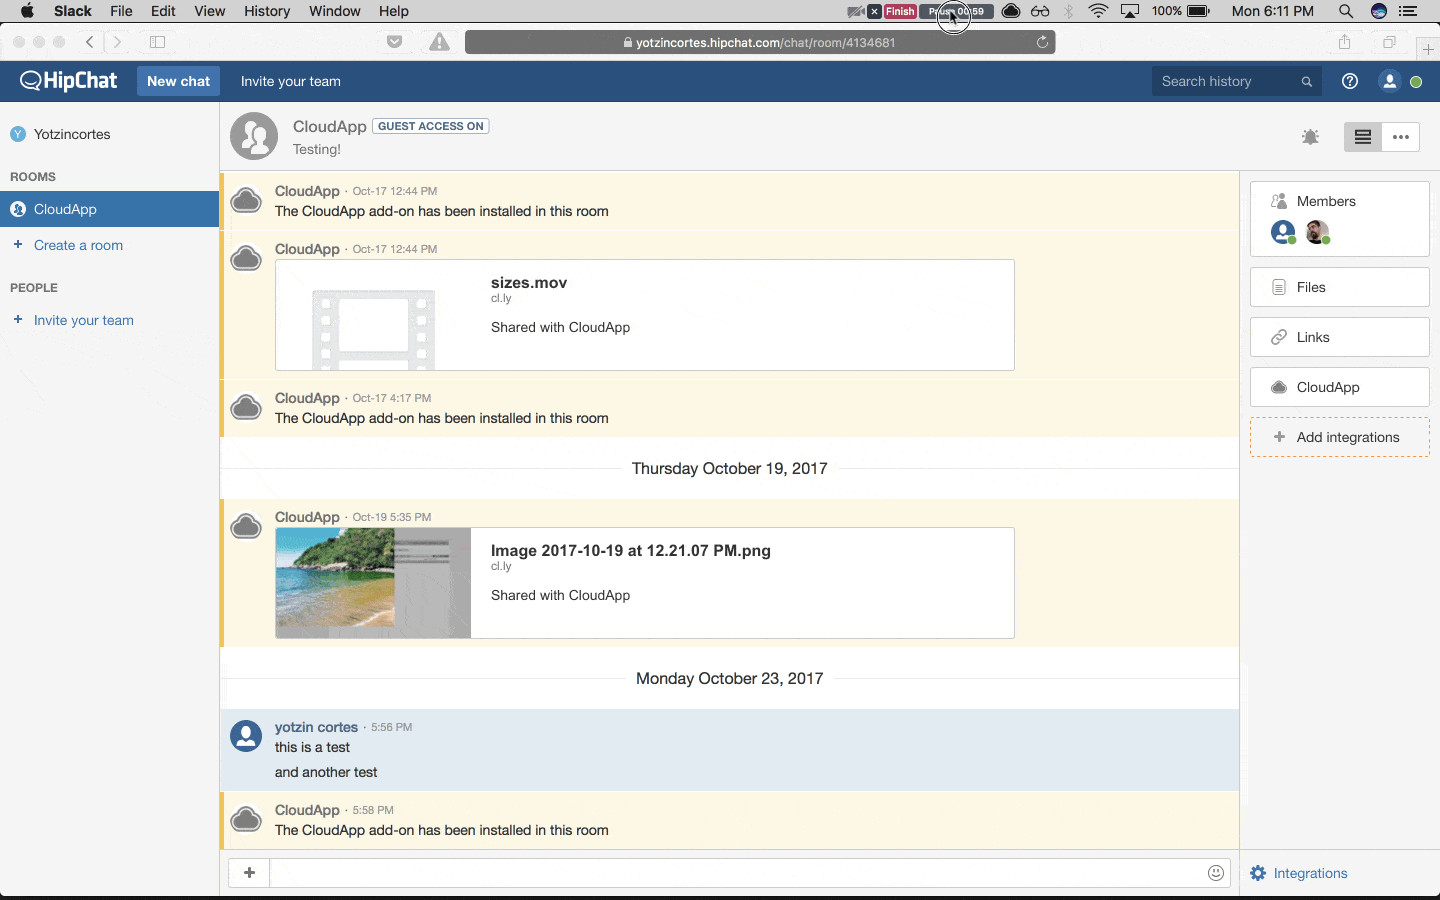Viewport: 1440px width, 900px height.
Task: Open the CloudApp integration panel
Action: pos(1339,387)
